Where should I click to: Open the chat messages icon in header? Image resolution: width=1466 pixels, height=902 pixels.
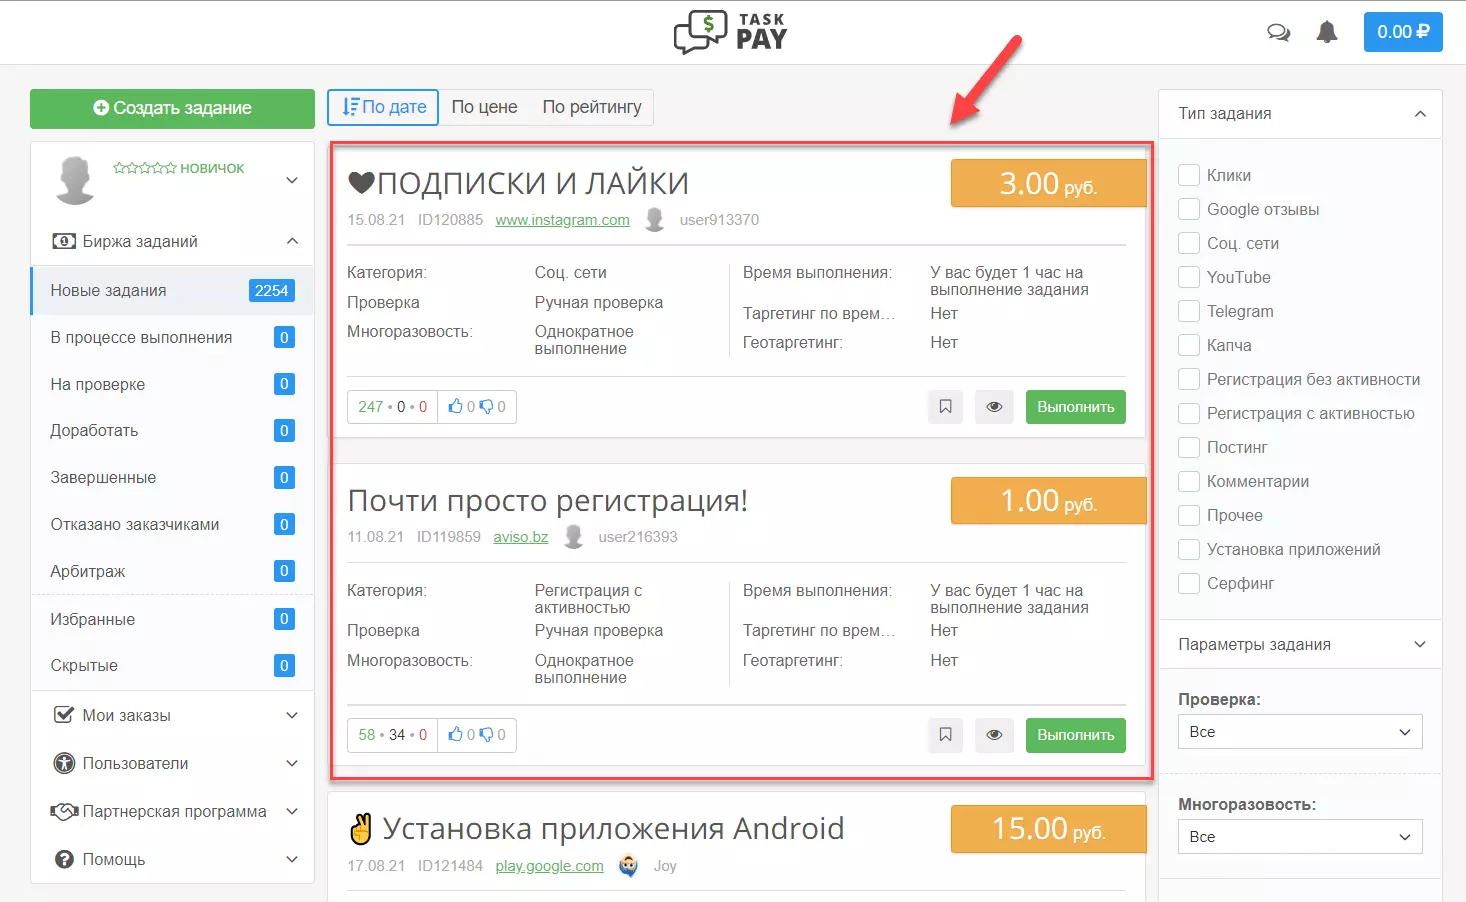(1278, 32)
